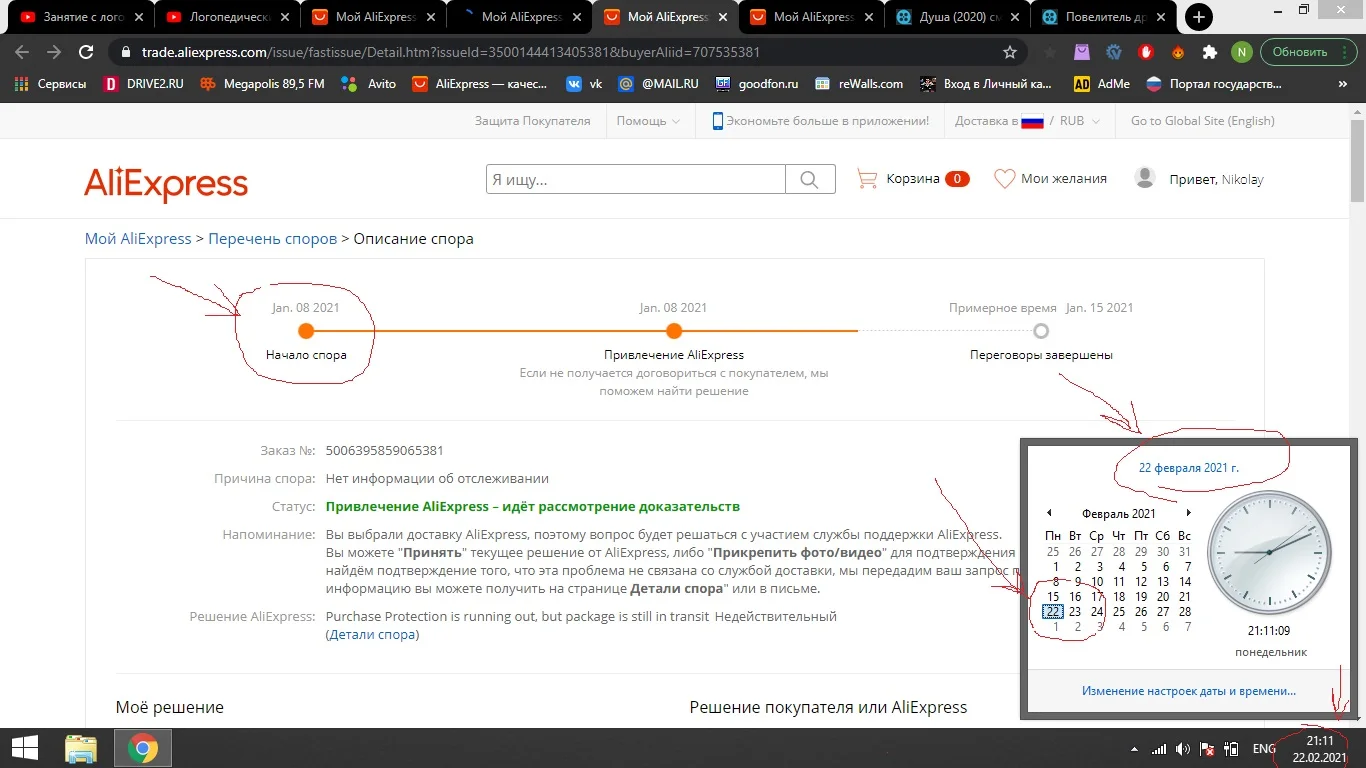Screen dimensions: 1366x768
Task: Open the Детали спора link in parentheses
Action: coord(372,635)
